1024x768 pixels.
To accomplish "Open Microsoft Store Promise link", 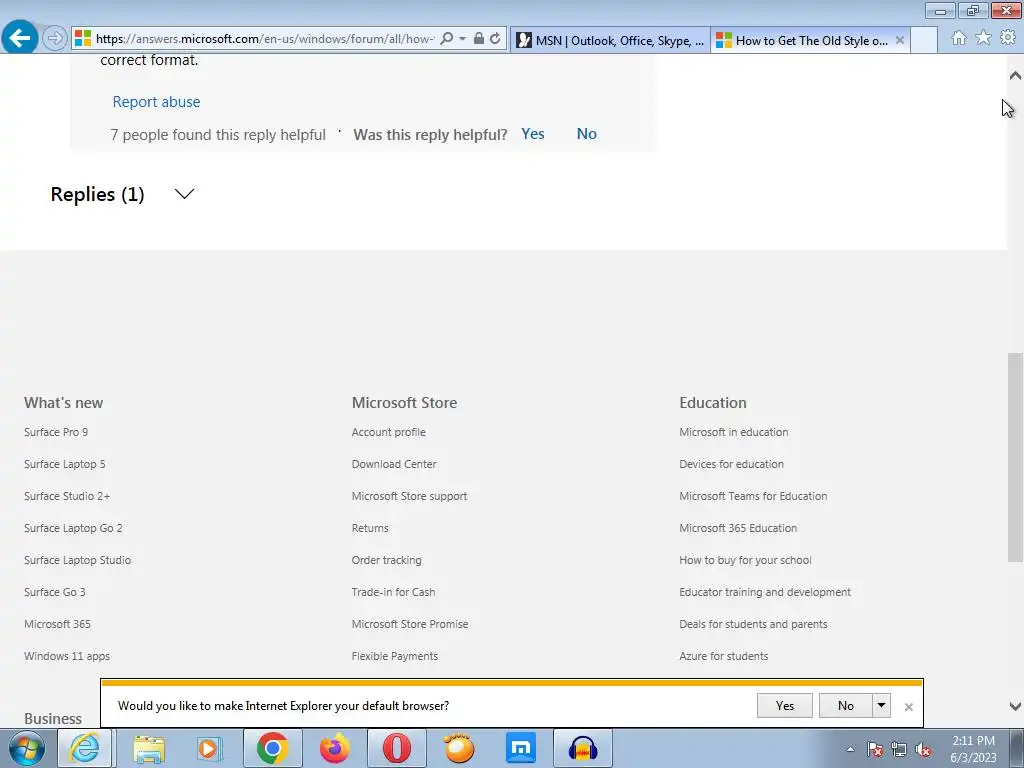I will (410, 624).
